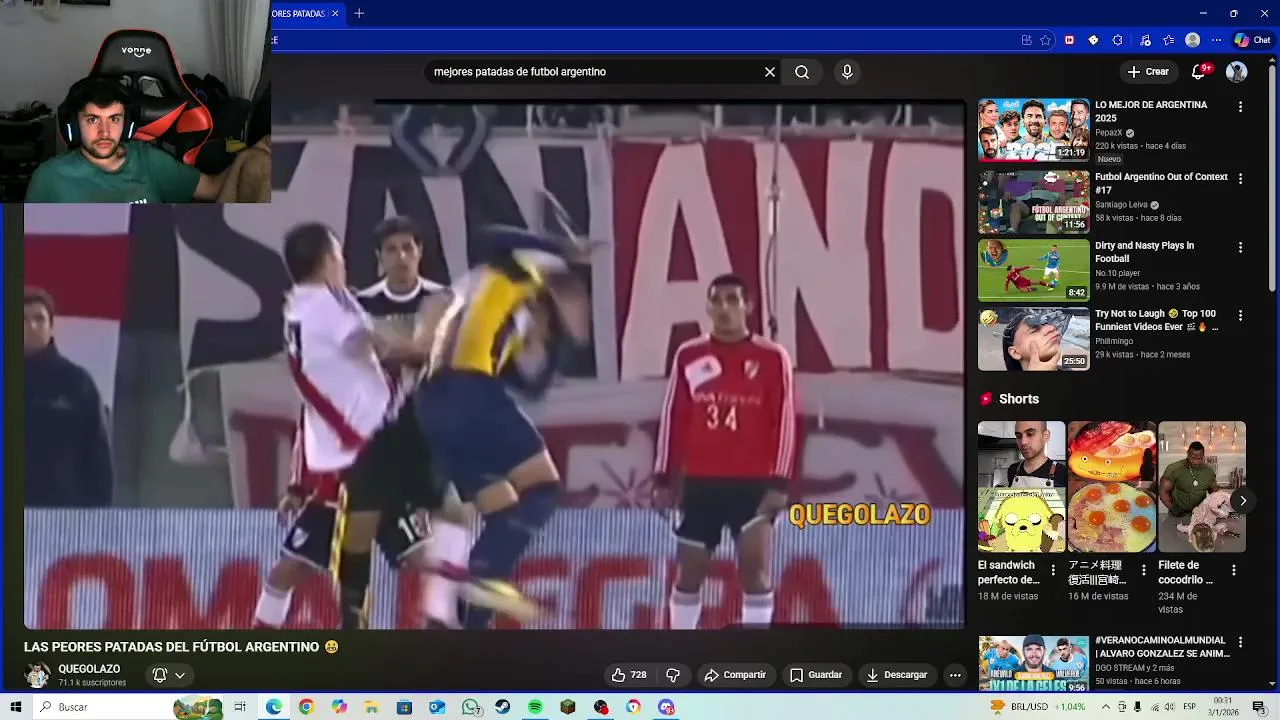This screenshot has width=1280, height=720.
Task: Click the Descargar download button
Action: click(x=897, y=675)
